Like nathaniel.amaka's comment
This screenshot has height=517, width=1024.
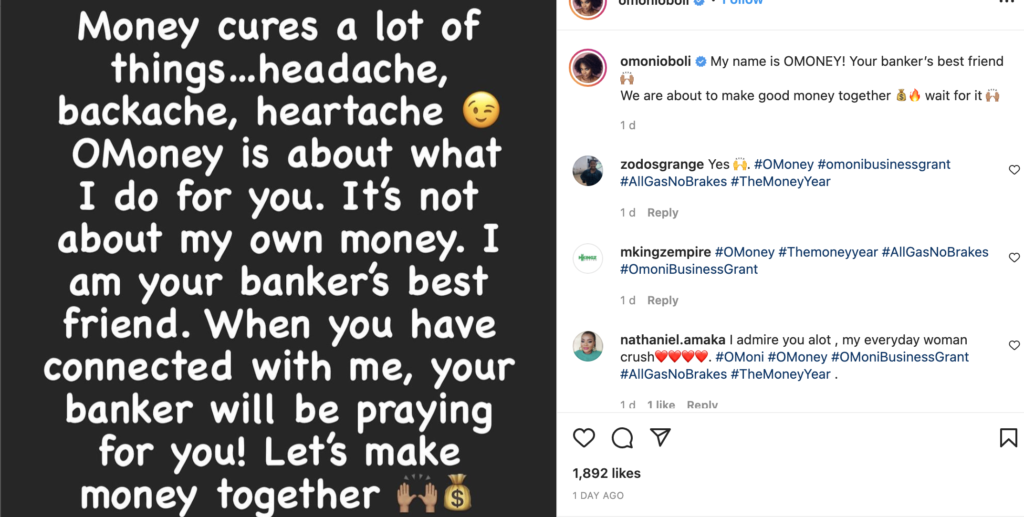point(1014,345)
